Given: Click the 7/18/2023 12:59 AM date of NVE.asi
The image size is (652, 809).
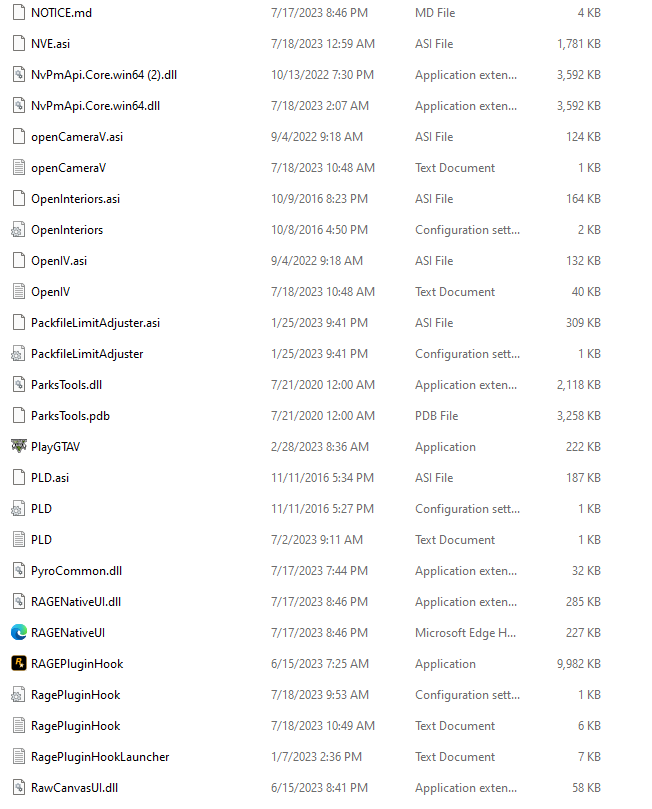Looking at the screenshot, I should [323, 44].
